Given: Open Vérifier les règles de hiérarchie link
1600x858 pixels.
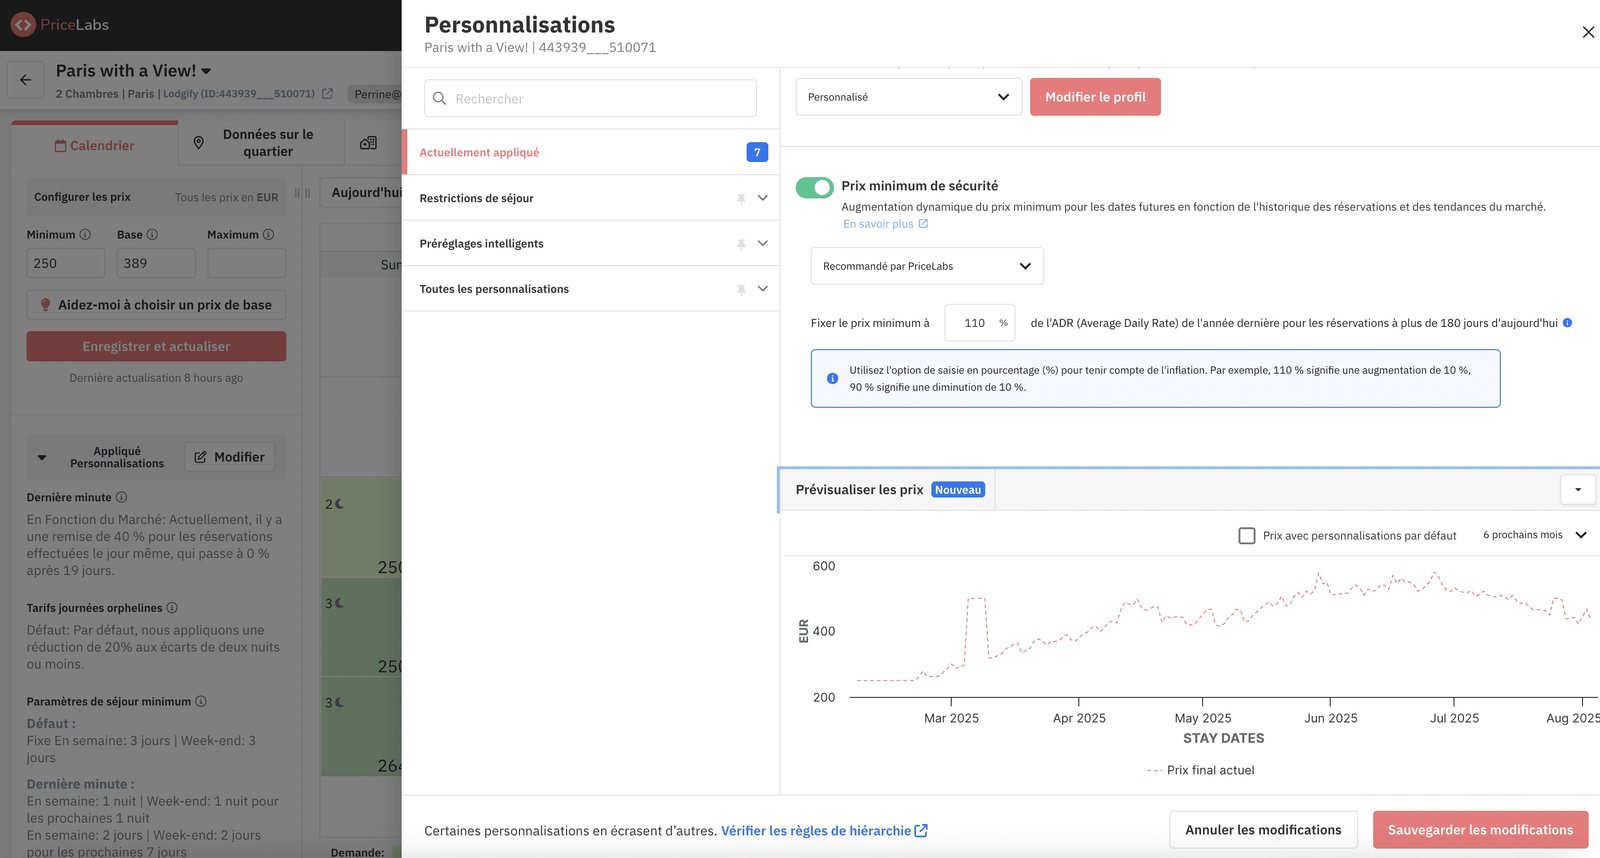Looking at the screenshot, I should point(824,831).
